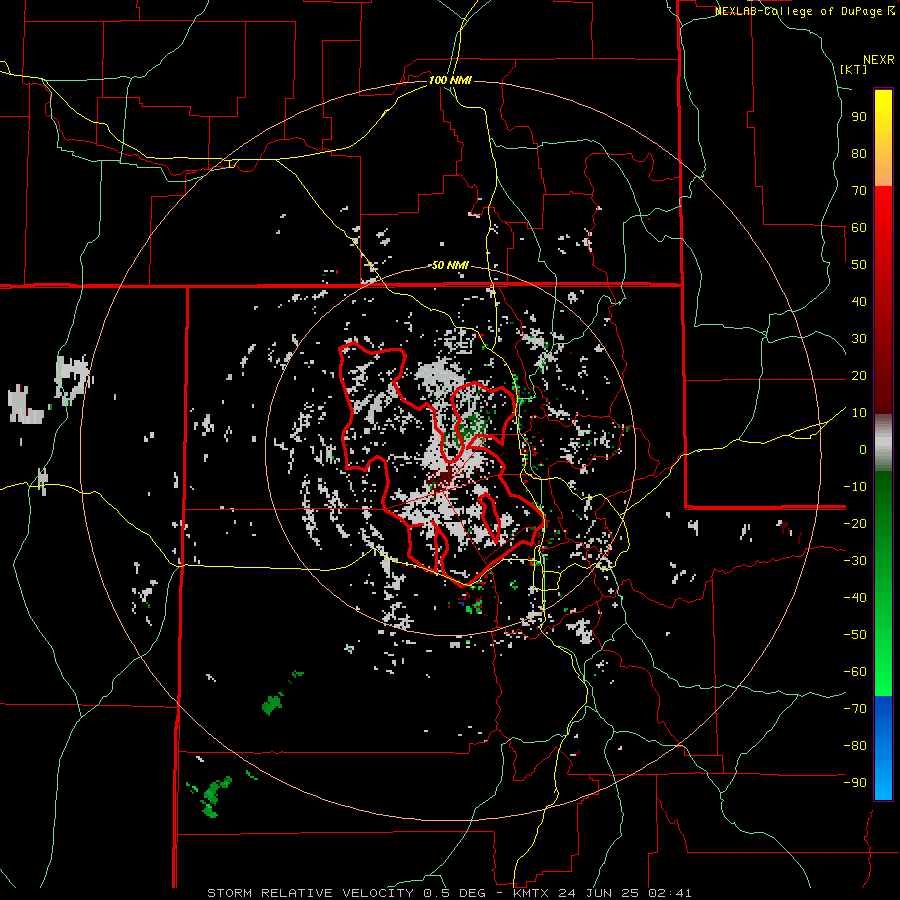Click the -20 value on the velocity scale

point(855,523)
